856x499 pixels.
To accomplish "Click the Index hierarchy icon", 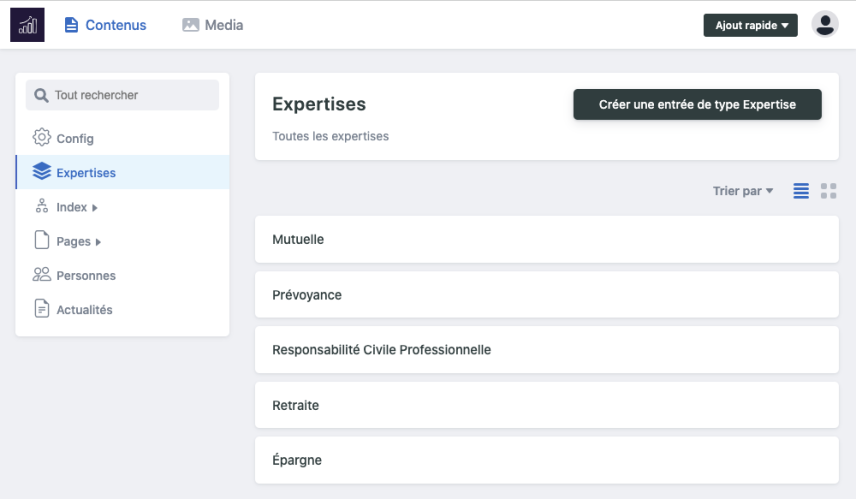I will 42,207.
